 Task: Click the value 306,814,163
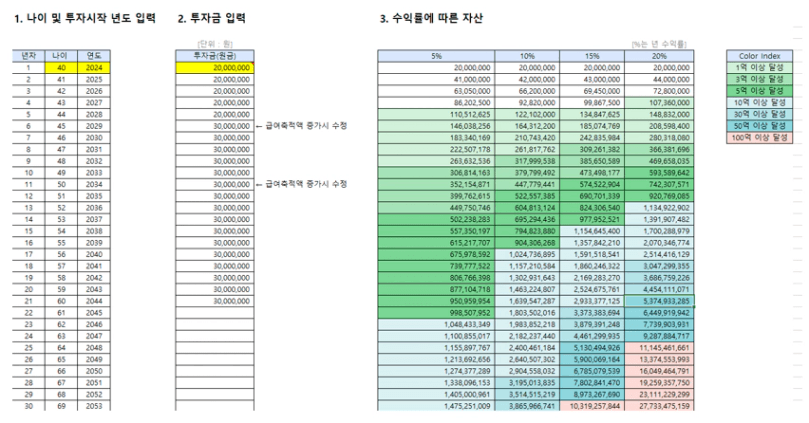(436, 173)
